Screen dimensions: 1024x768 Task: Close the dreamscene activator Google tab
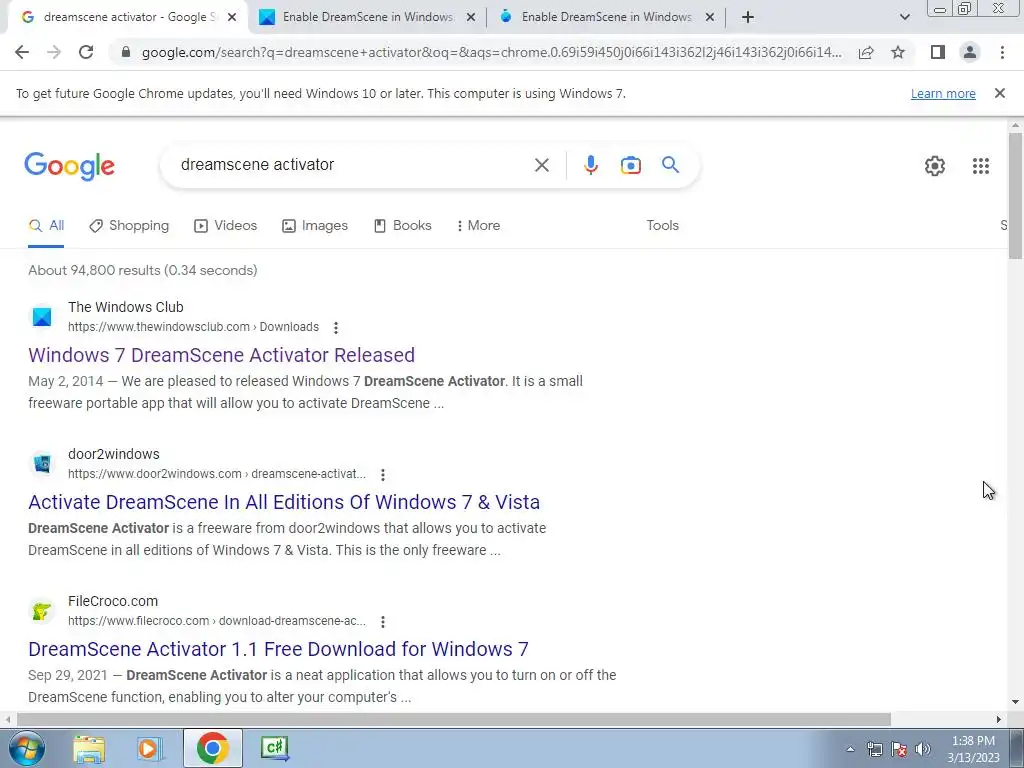(x=232, y=17)
